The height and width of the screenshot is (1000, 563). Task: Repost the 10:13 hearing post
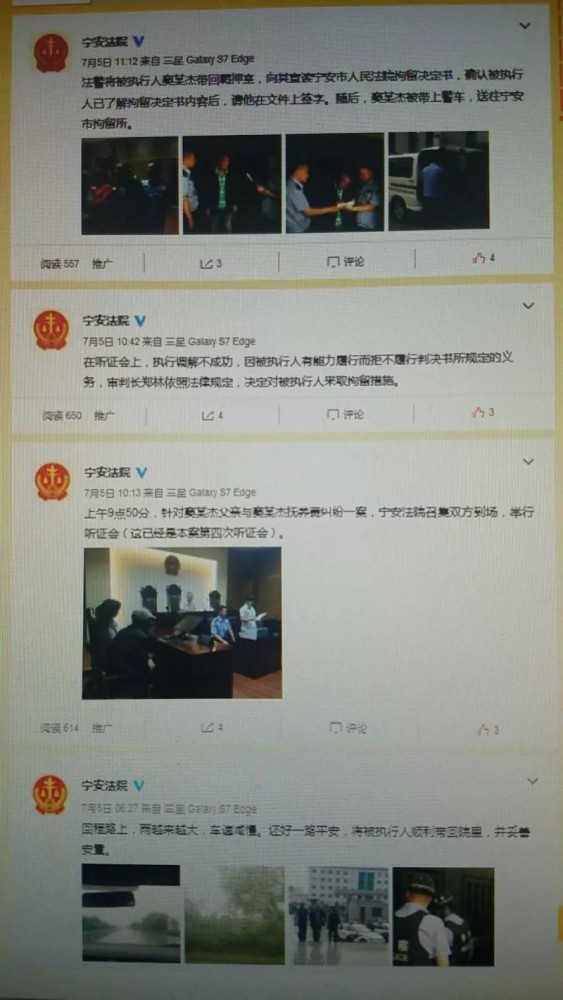pyautogui.click(x=212, y=727)
